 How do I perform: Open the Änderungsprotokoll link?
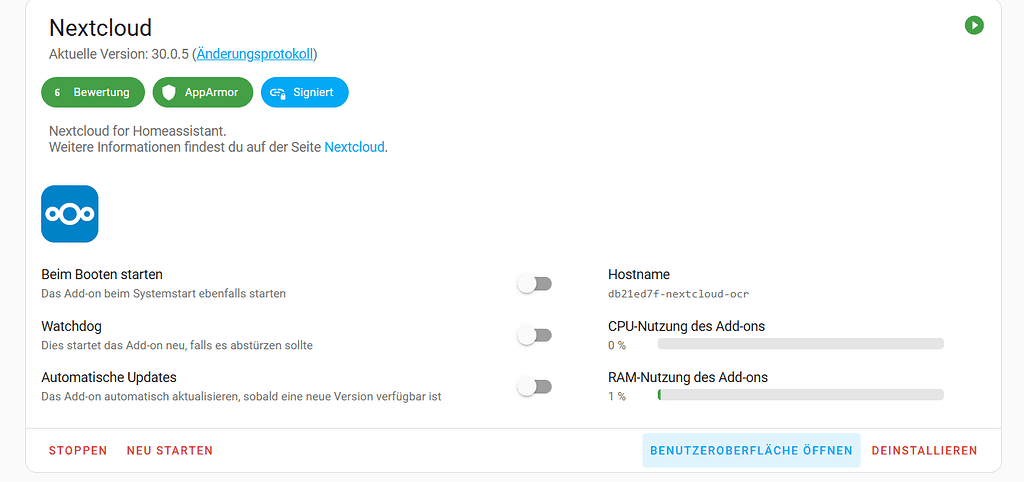click(255, 54)
